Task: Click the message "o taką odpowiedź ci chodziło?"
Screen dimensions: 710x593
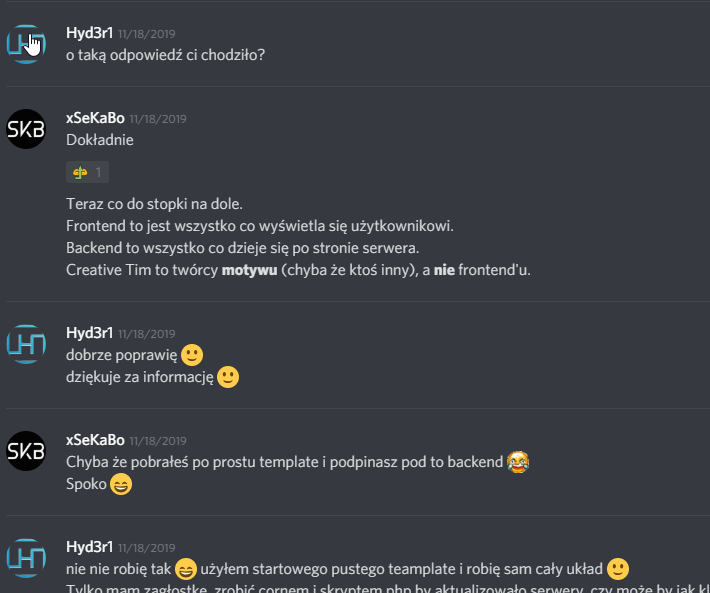Action: [165, 55]
